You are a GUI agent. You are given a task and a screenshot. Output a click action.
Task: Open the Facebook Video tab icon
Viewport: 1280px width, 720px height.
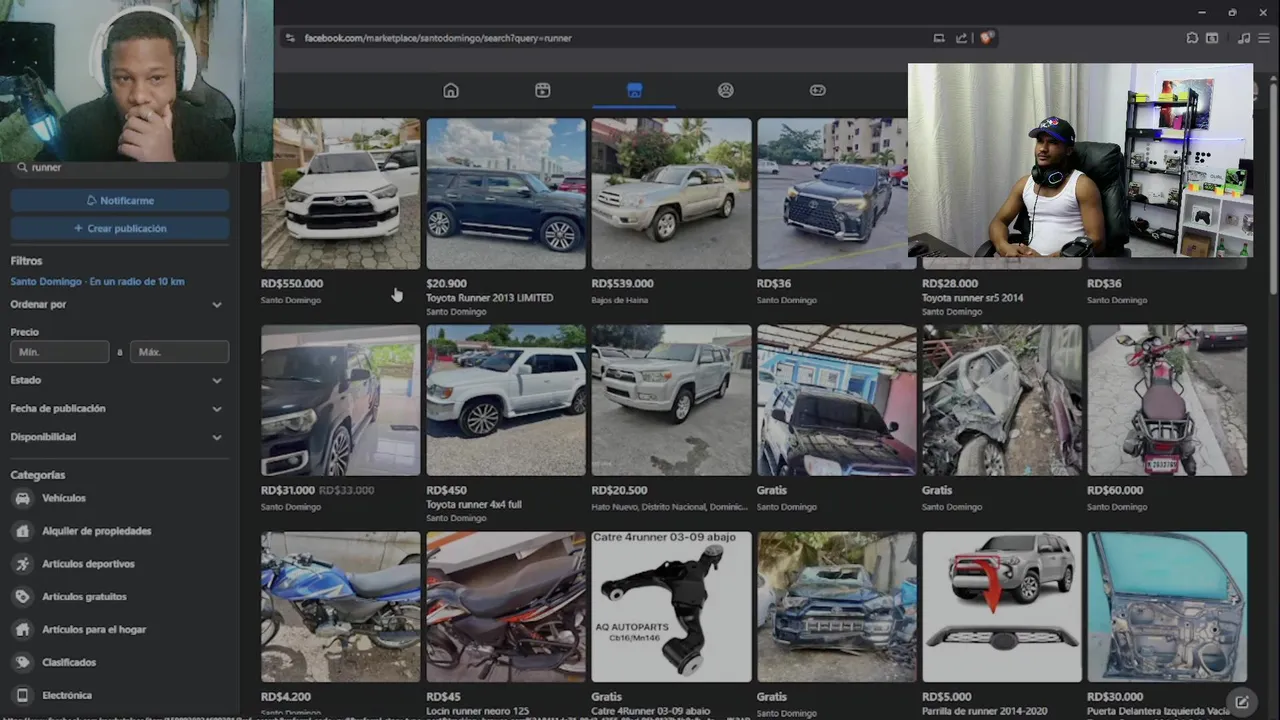click(x=543, y=90)
